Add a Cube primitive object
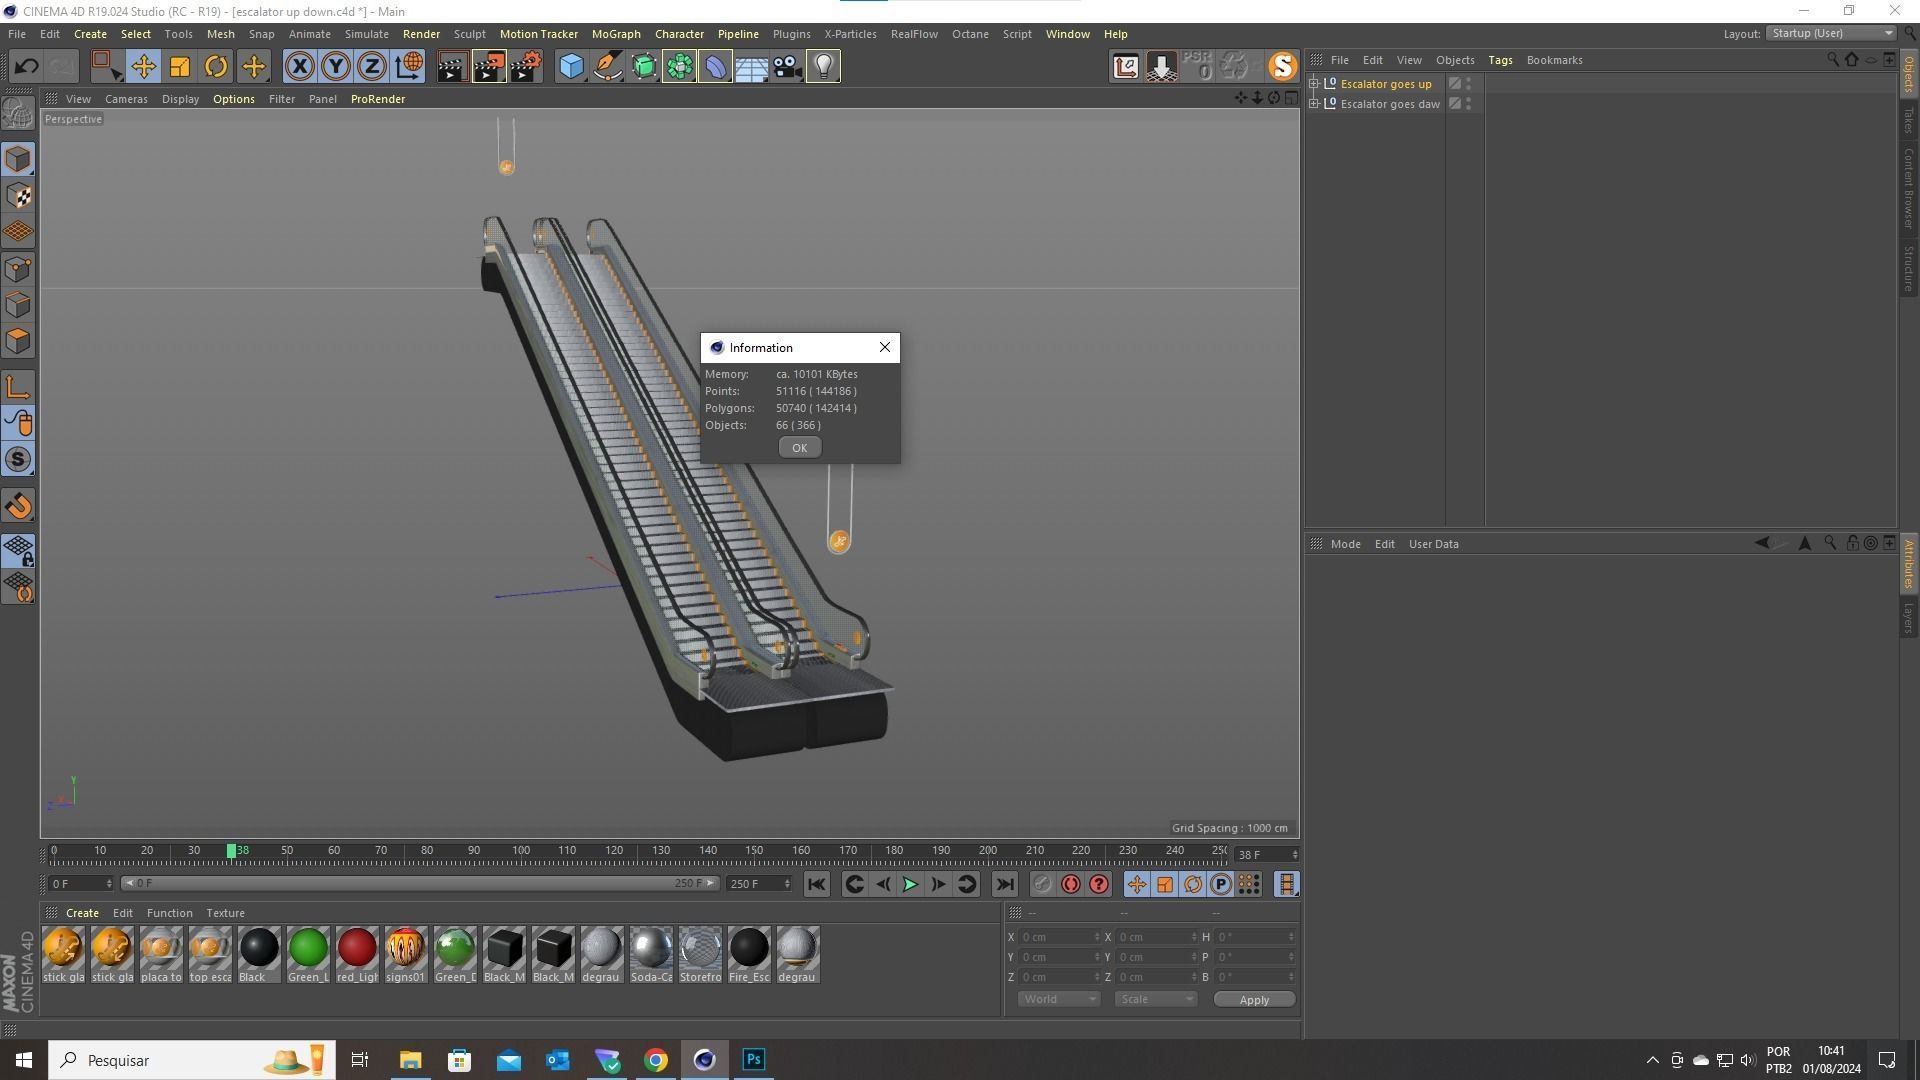The height and width of the screenshot is (1080, 1920). (571, 67)
